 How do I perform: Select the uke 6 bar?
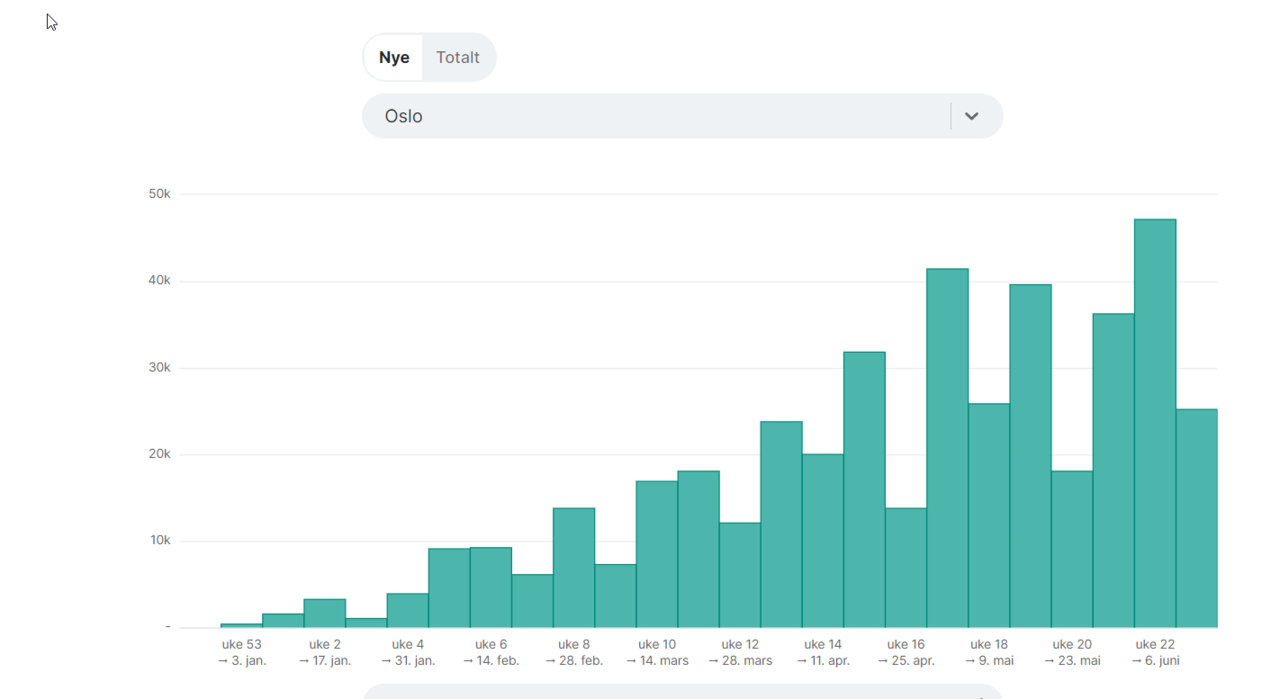click(491, 588)
